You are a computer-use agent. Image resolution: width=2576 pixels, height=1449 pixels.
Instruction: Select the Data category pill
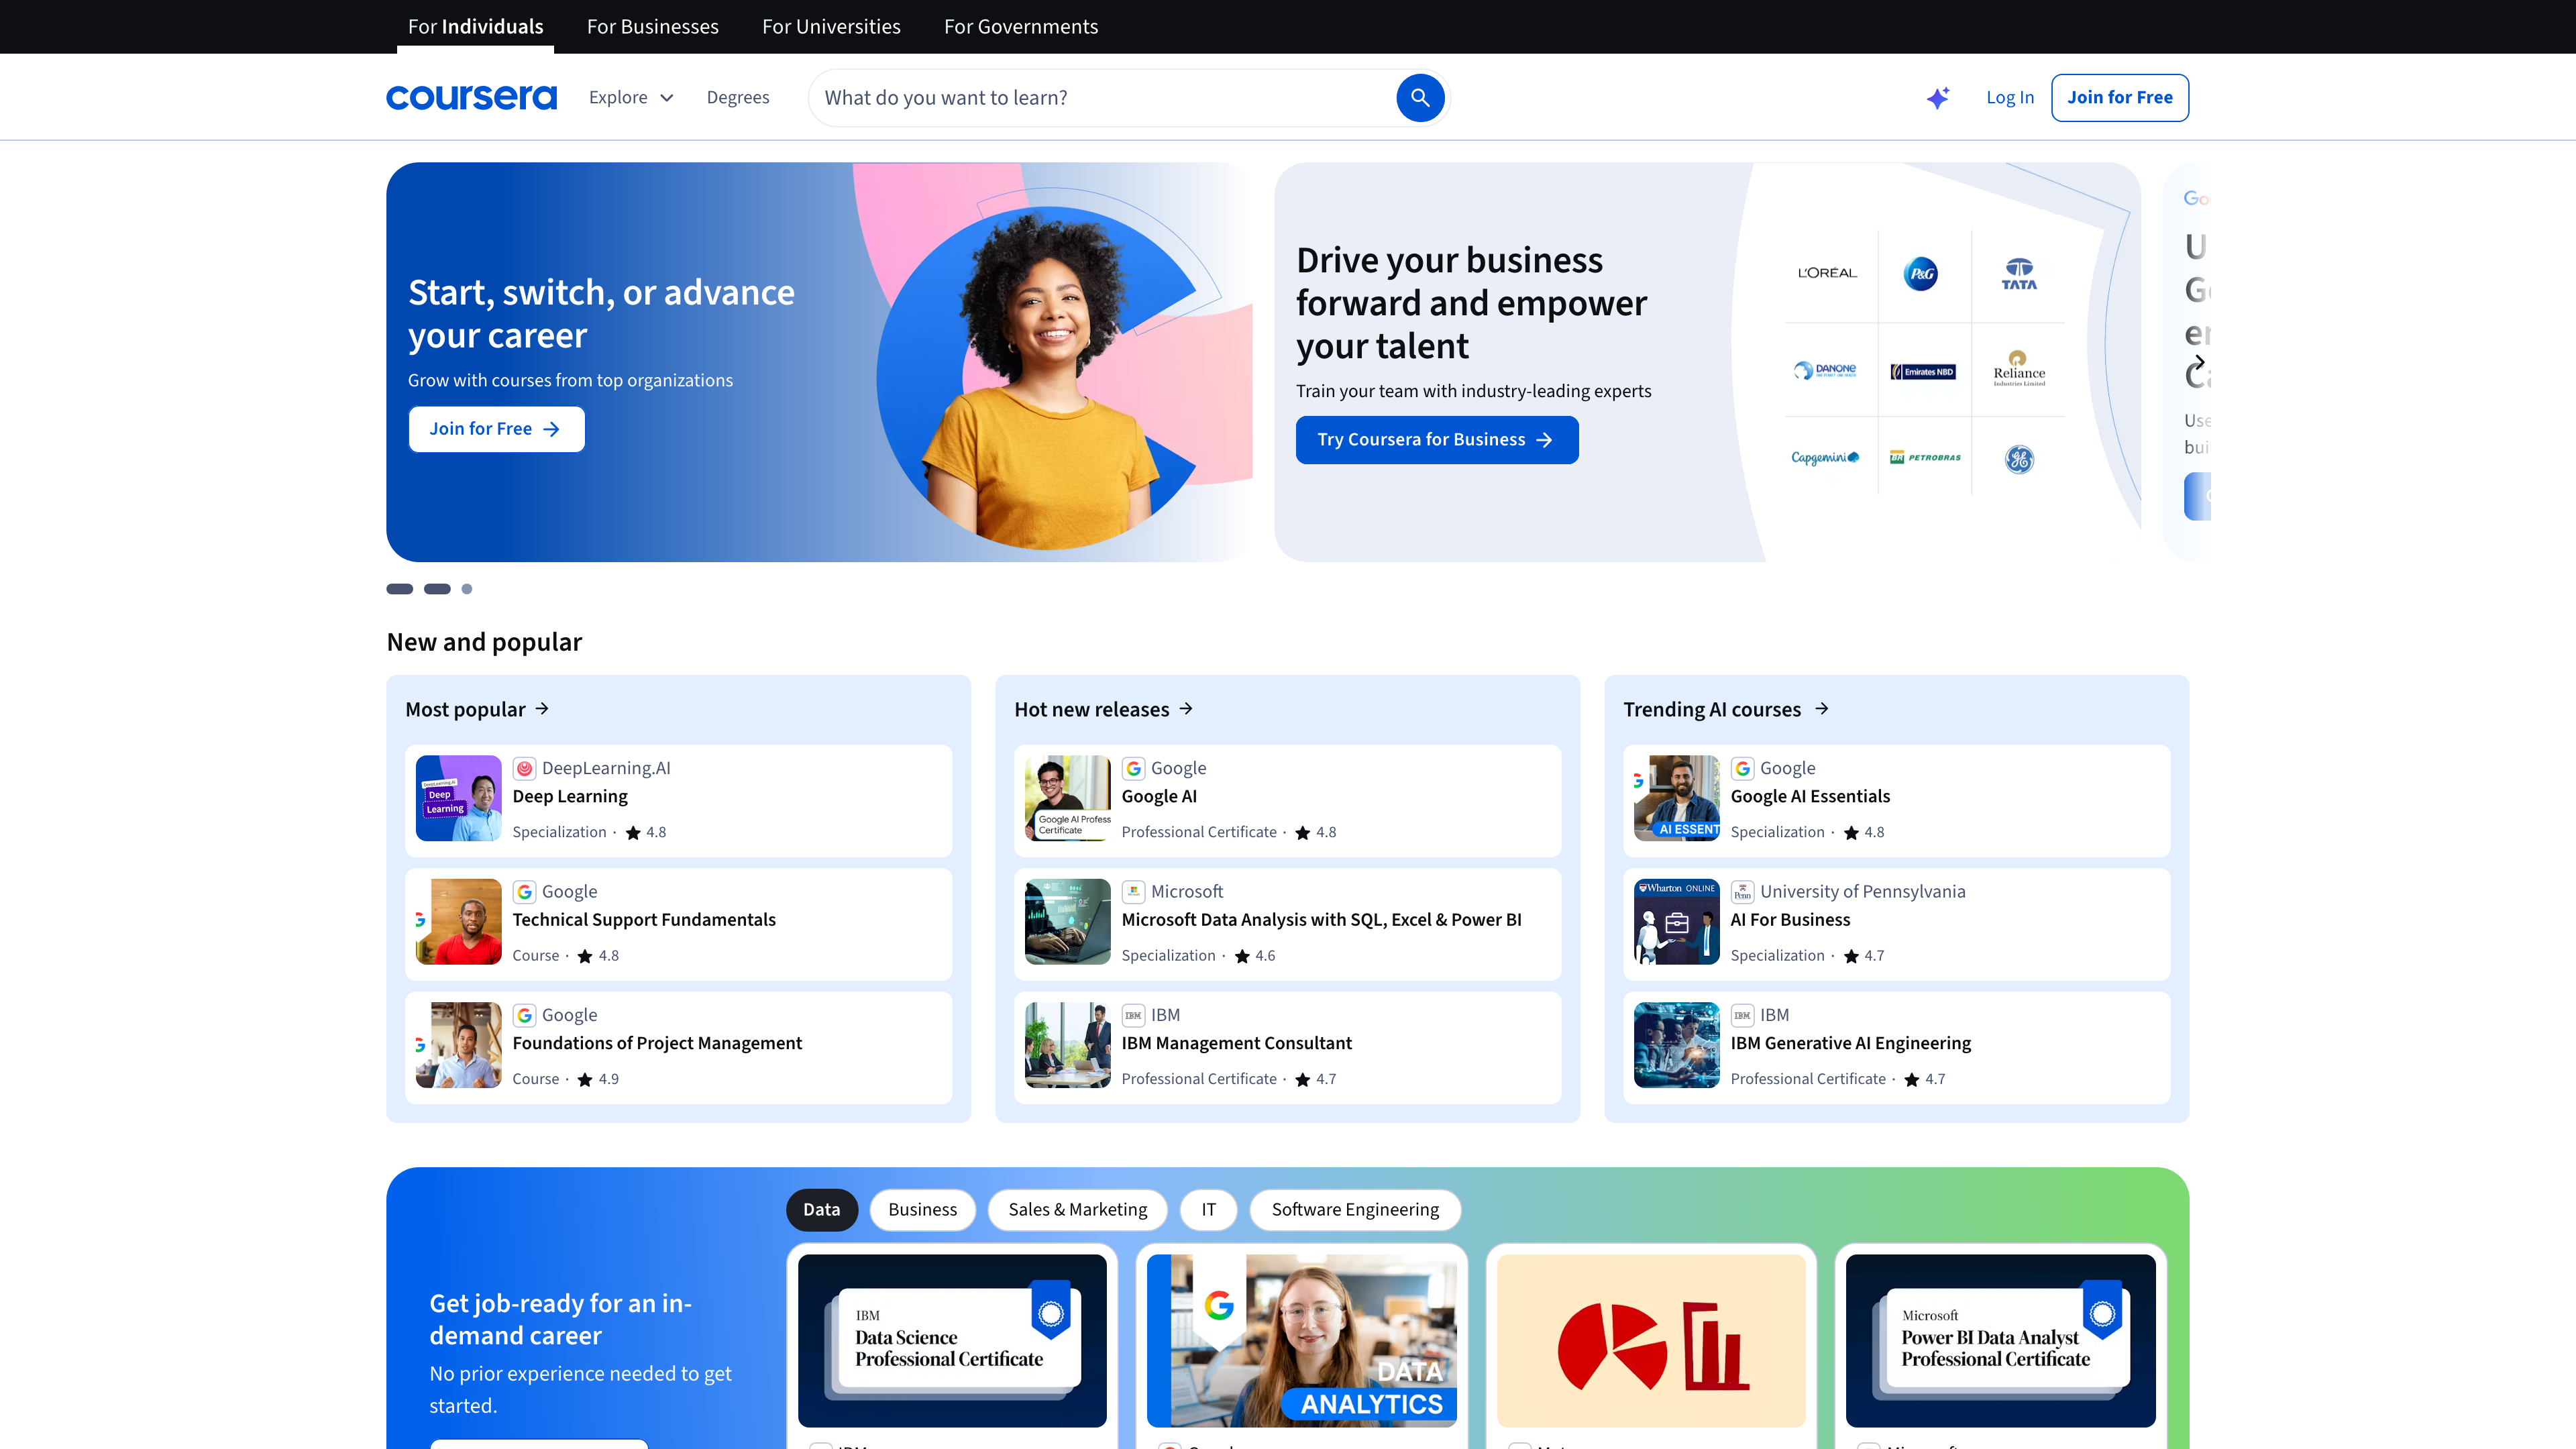(821, 1210)
